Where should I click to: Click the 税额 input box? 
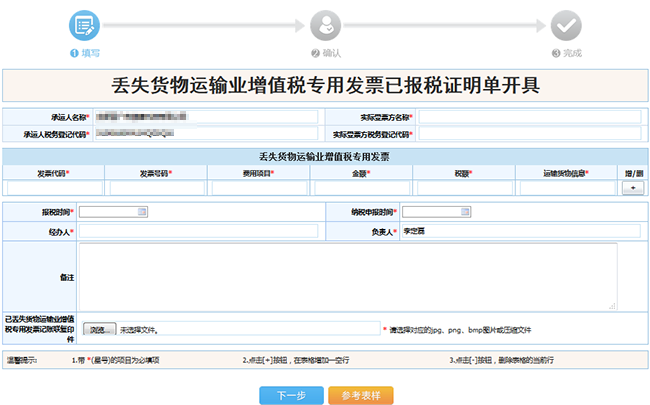coord(462,188)
